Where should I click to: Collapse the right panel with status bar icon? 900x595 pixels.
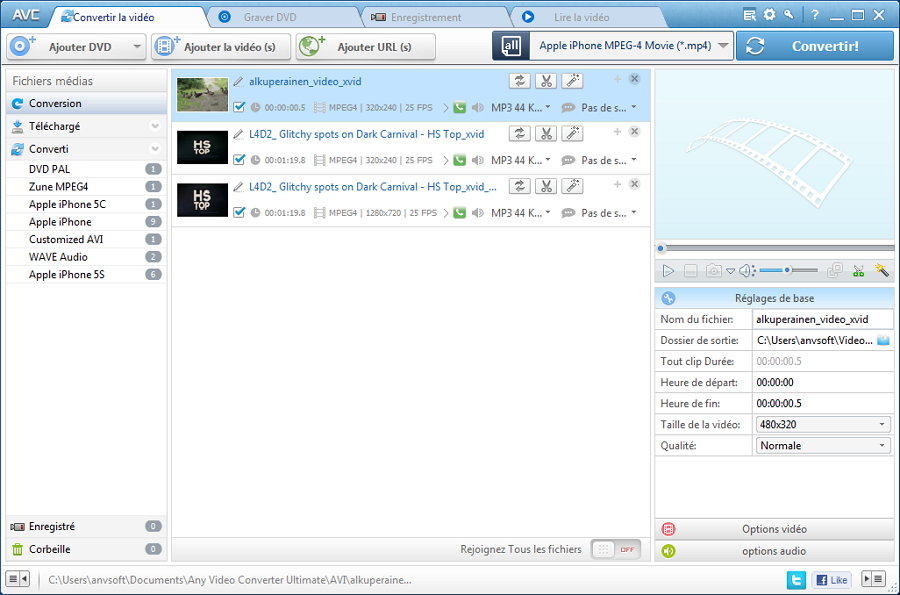tap(873, 579)
